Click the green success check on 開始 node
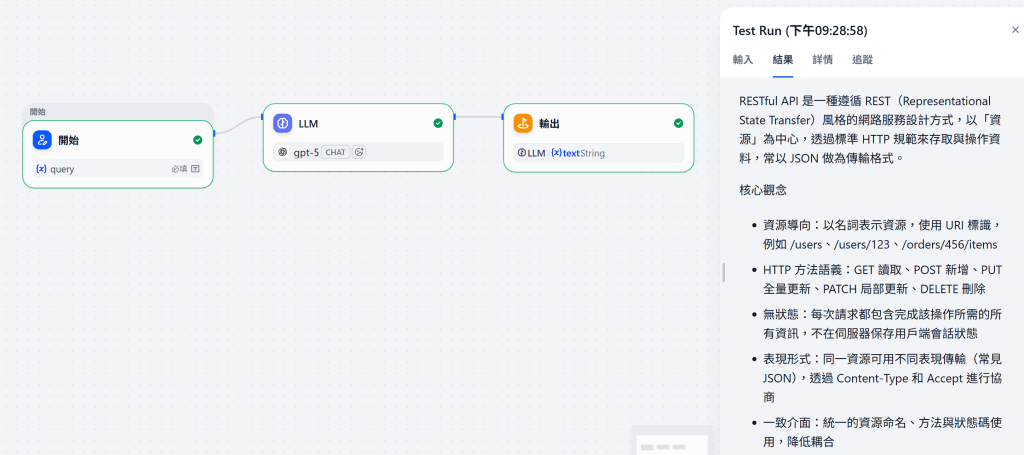Viewport: 1024px width, 455px height. pos(198,140)
